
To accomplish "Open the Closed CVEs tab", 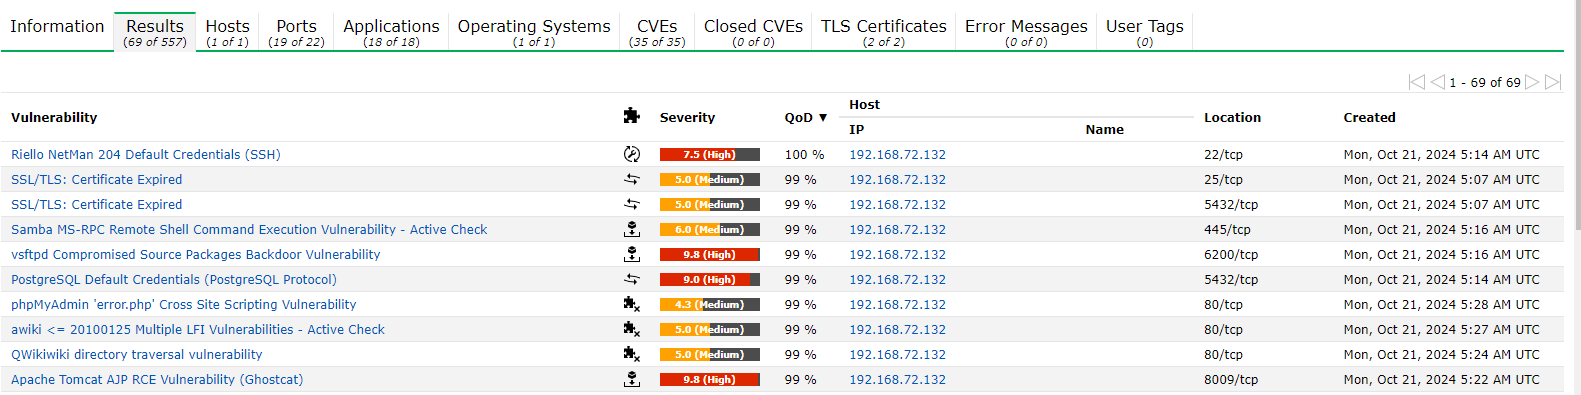I will [x=753, y=32].
